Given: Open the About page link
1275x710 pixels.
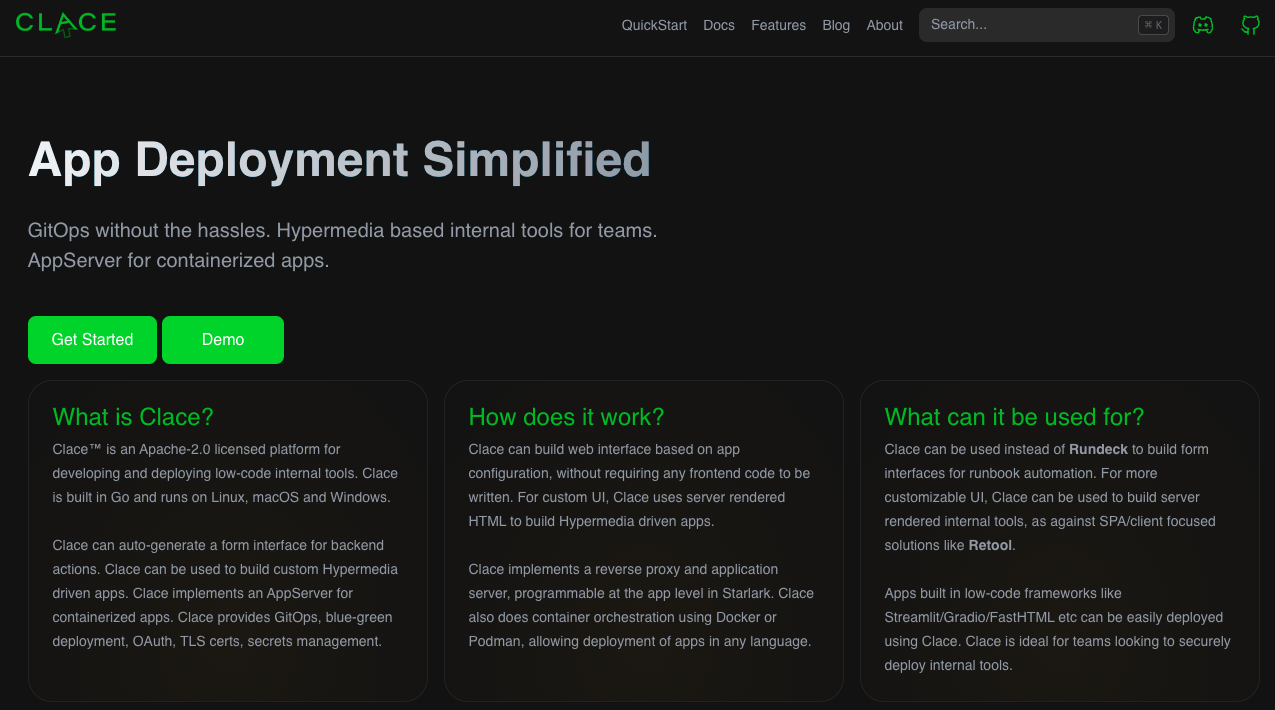Looking at the screenshot, I should 884,25.
